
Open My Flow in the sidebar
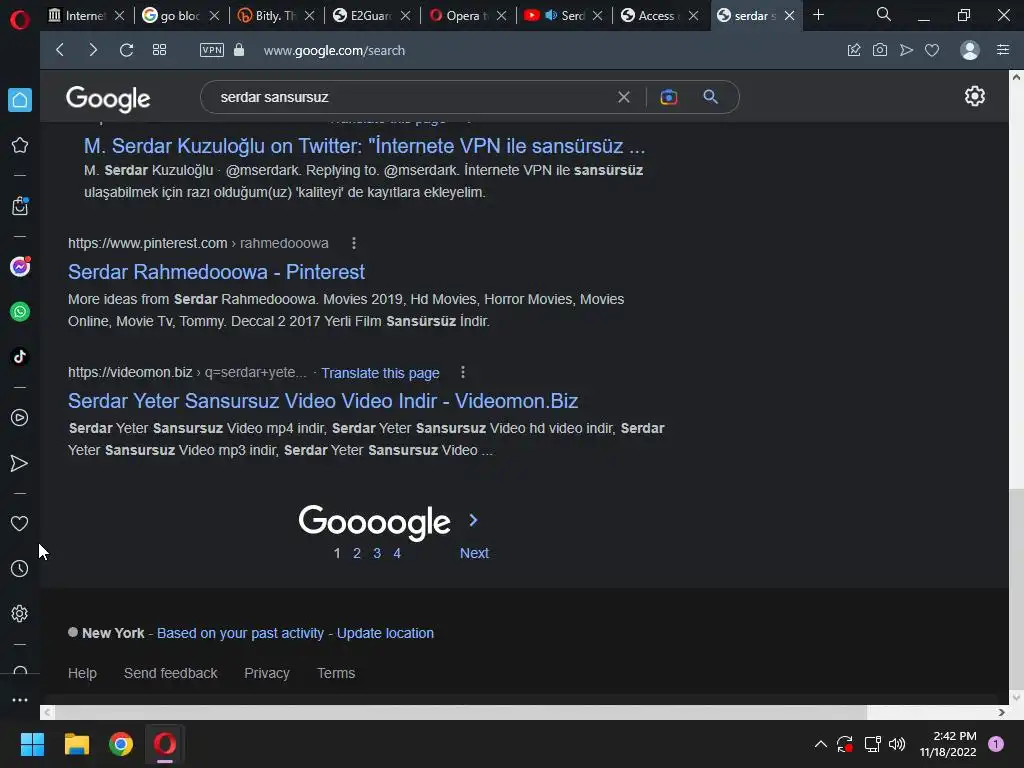tap(20, 463)
